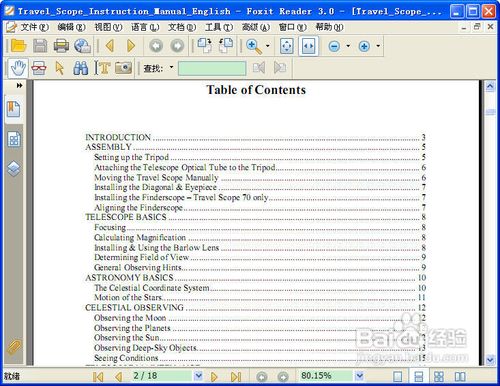Click the Save floppy disk icon
Image resolution: width=500 pixels, height=386 pixels.
coord(40,46)
